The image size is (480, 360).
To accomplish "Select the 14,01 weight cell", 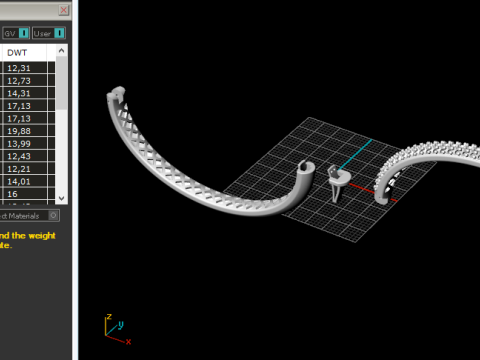I will [x=25, y=182].
